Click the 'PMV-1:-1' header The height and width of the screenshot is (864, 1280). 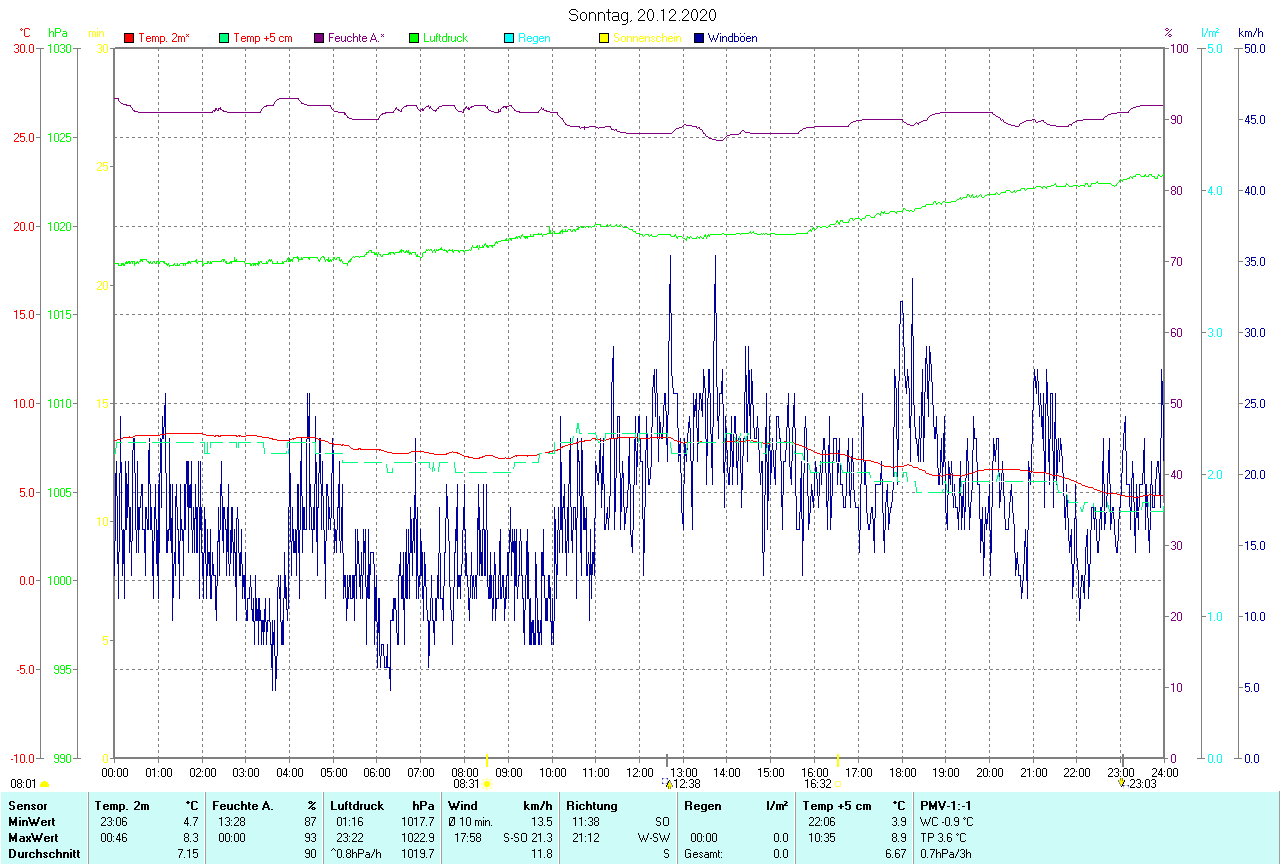coord(946,806)
